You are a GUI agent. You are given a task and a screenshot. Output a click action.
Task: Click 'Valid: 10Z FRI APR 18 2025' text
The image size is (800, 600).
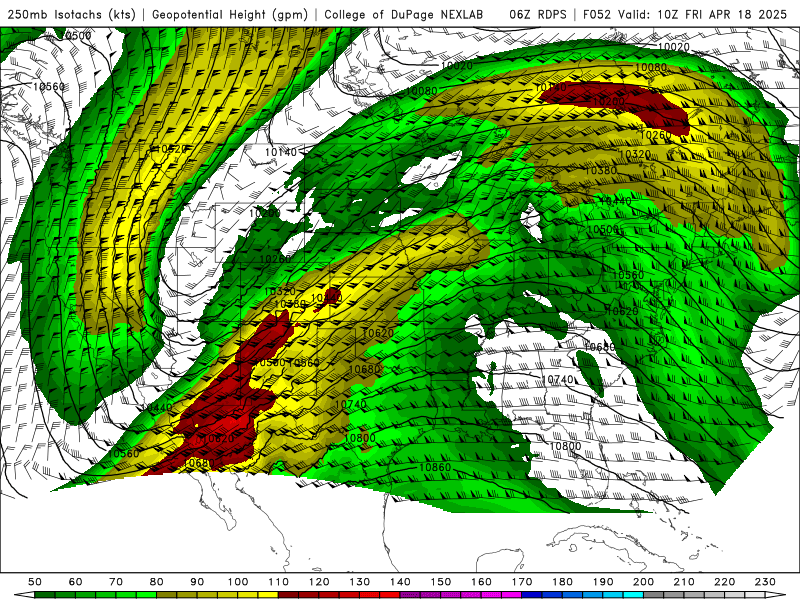coord(703,15)
